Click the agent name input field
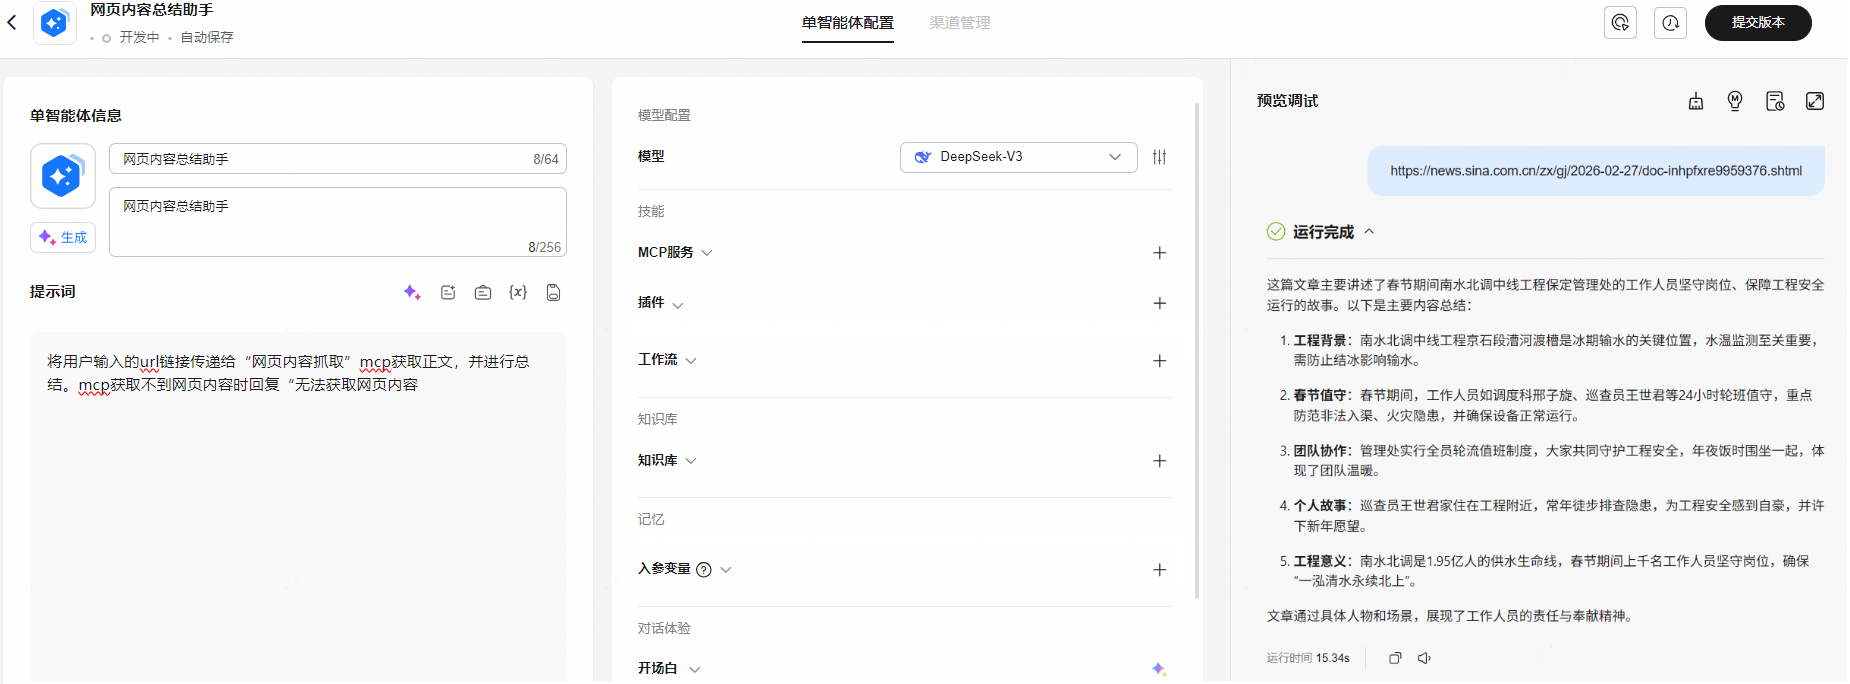The width and height of the screenshot is (1850, 684). (338, 159)
